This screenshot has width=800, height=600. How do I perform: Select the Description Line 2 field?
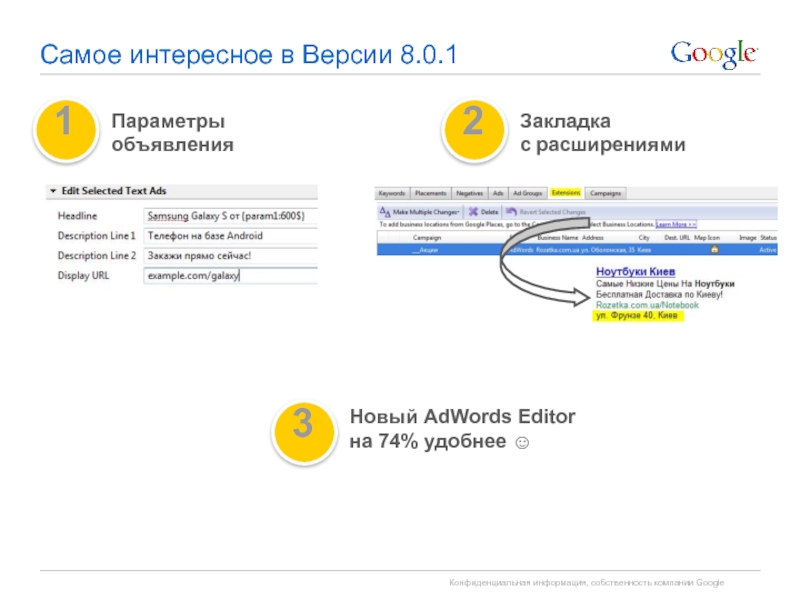231,256
